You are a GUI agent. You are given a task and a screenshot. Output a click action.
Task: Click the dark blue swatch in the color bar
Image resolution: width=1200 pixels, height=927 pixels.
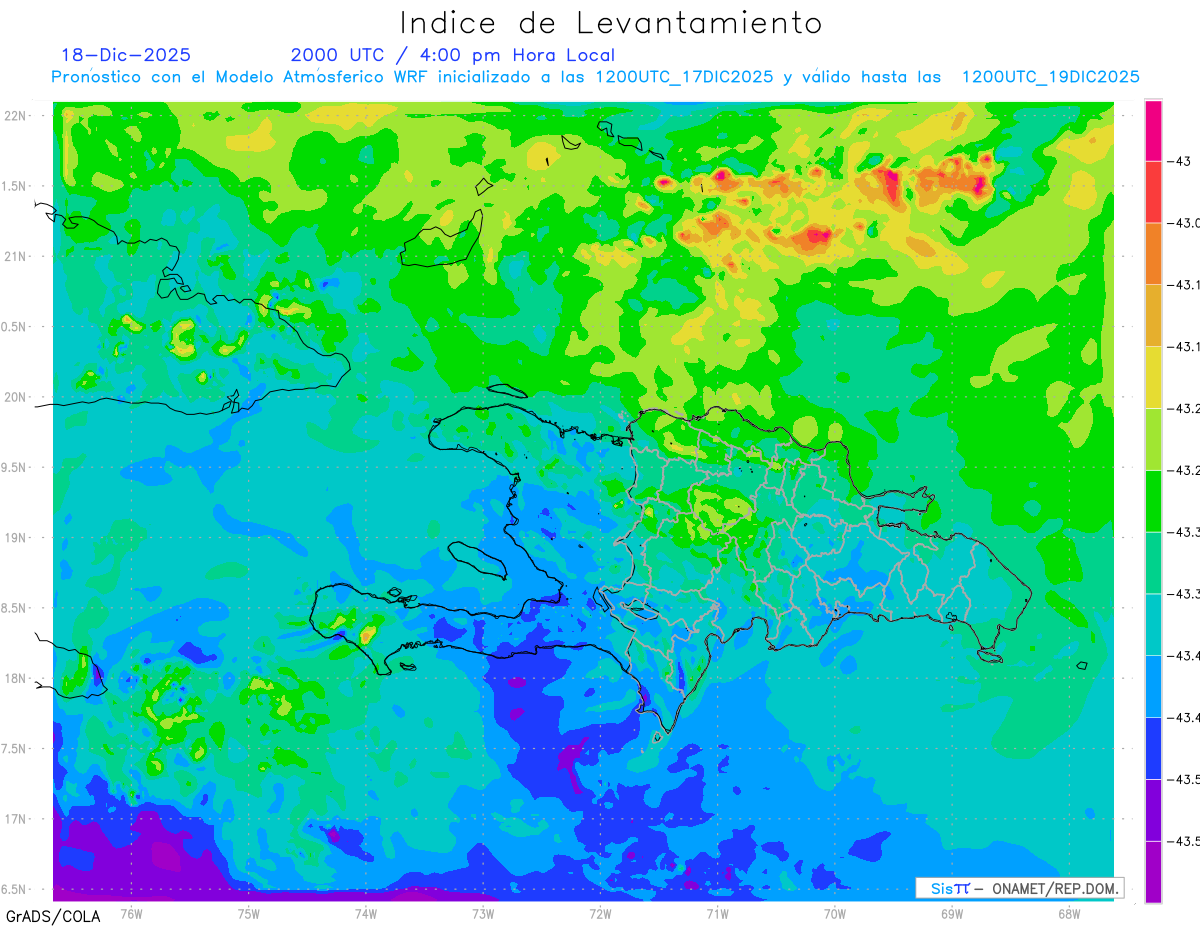(1153, 748)
